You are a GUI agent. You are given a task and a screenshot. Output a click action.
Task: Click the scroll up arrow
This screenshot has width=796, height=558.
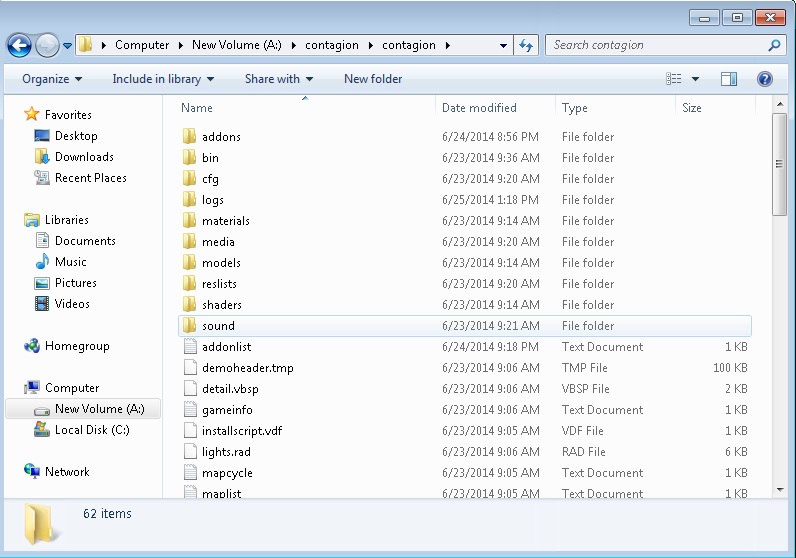click(x=780, y=105)
